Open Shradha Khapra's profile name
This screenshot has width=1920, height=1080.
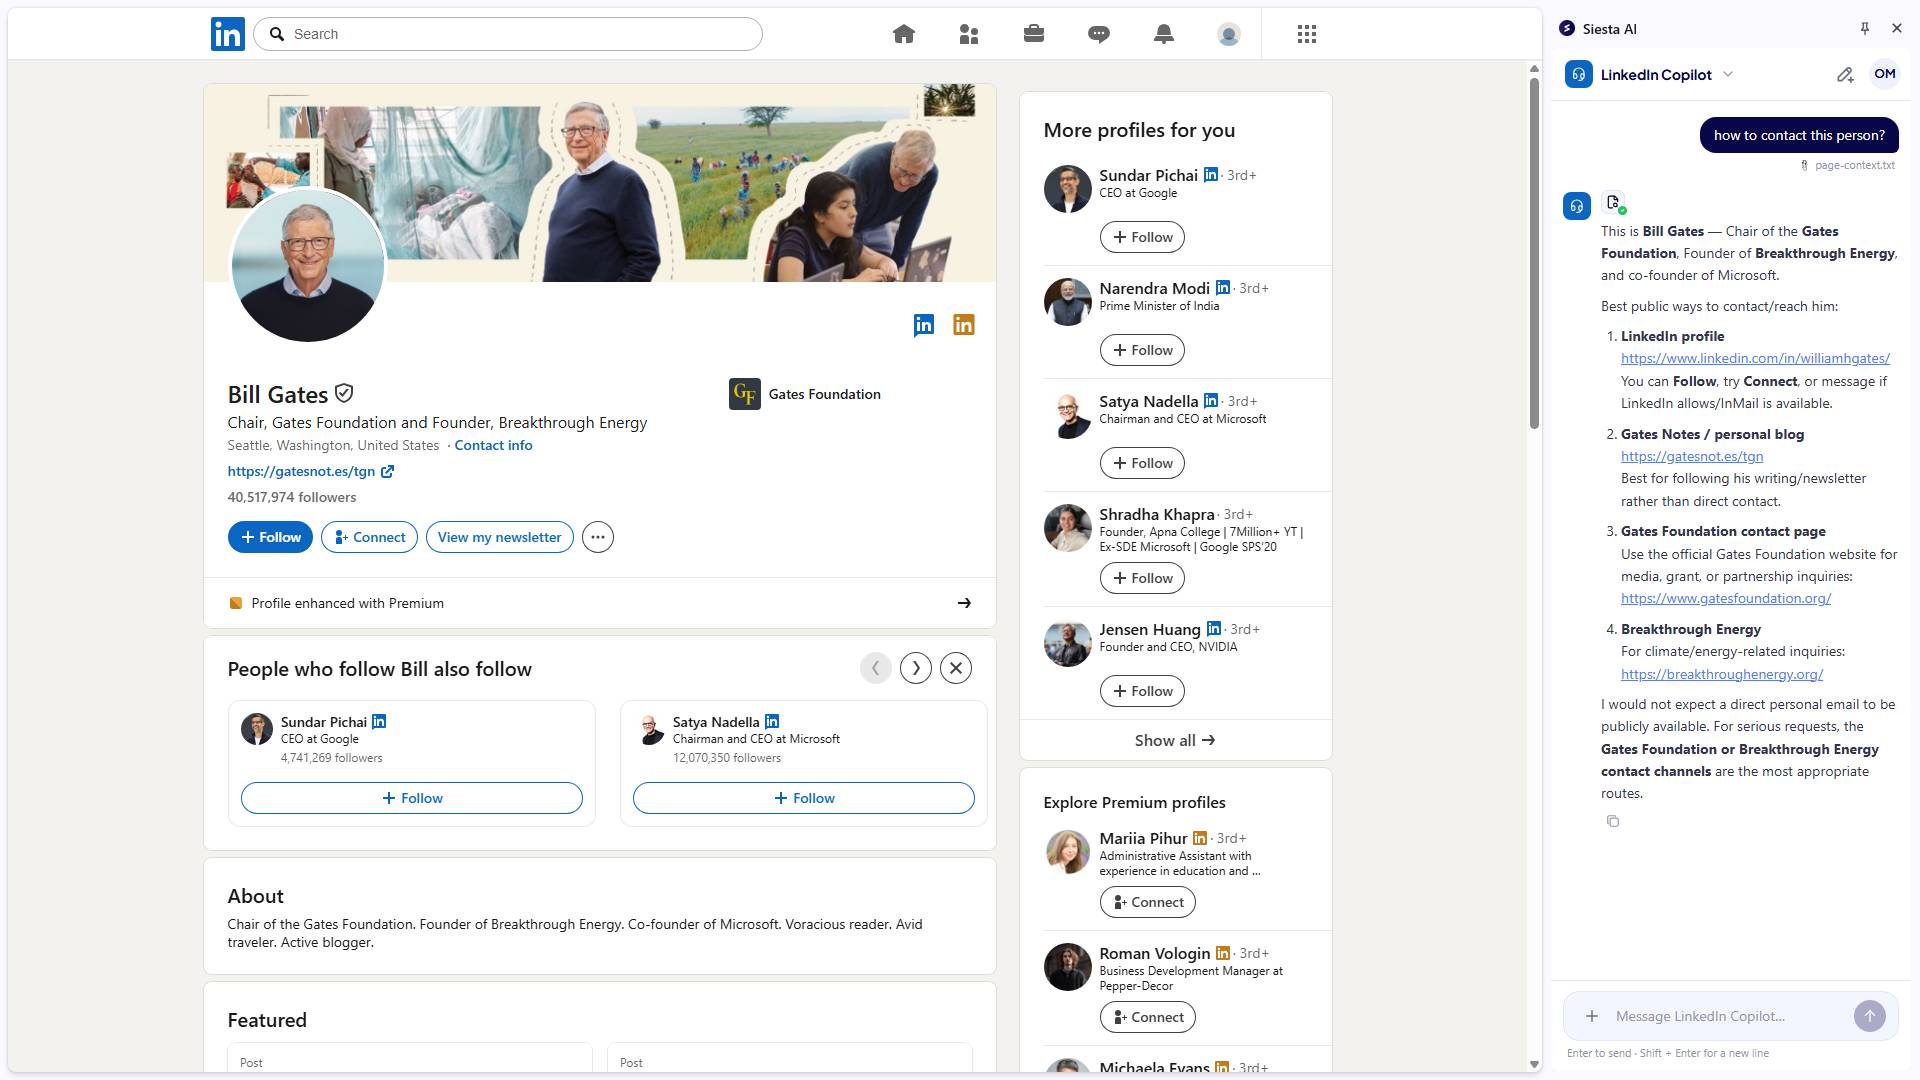click(x=1156, y=514)
